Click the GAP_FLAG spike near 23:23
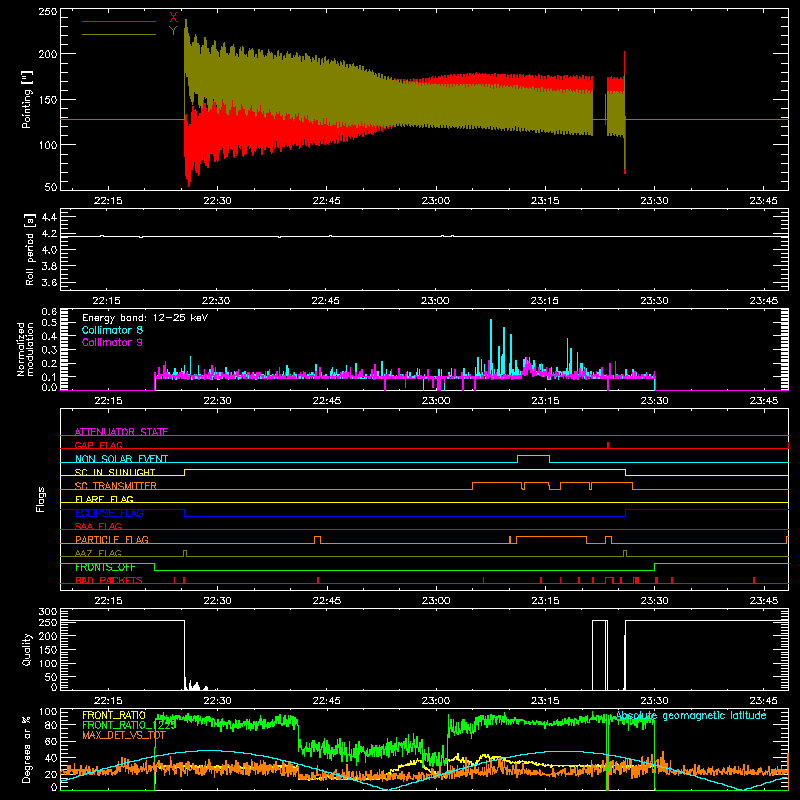The height and width of the screenshot is (800, 800). (608, 445)
